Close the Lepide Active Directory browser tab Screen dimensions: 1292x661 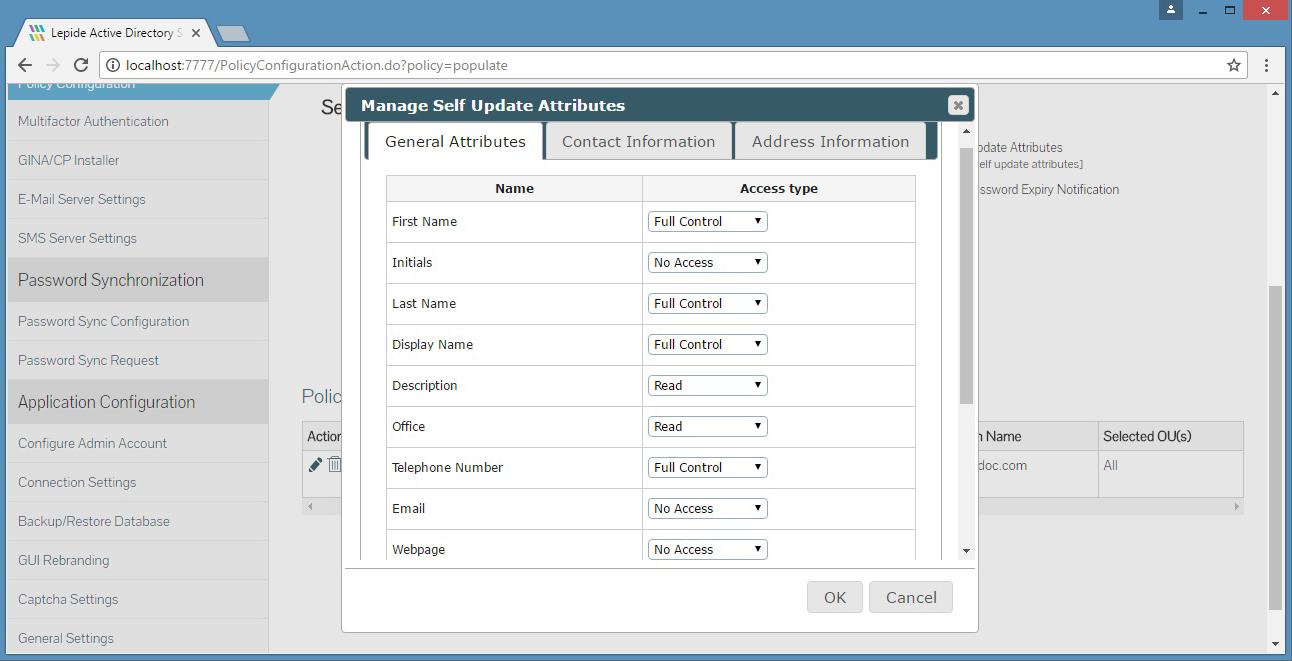tap(196, 33)
